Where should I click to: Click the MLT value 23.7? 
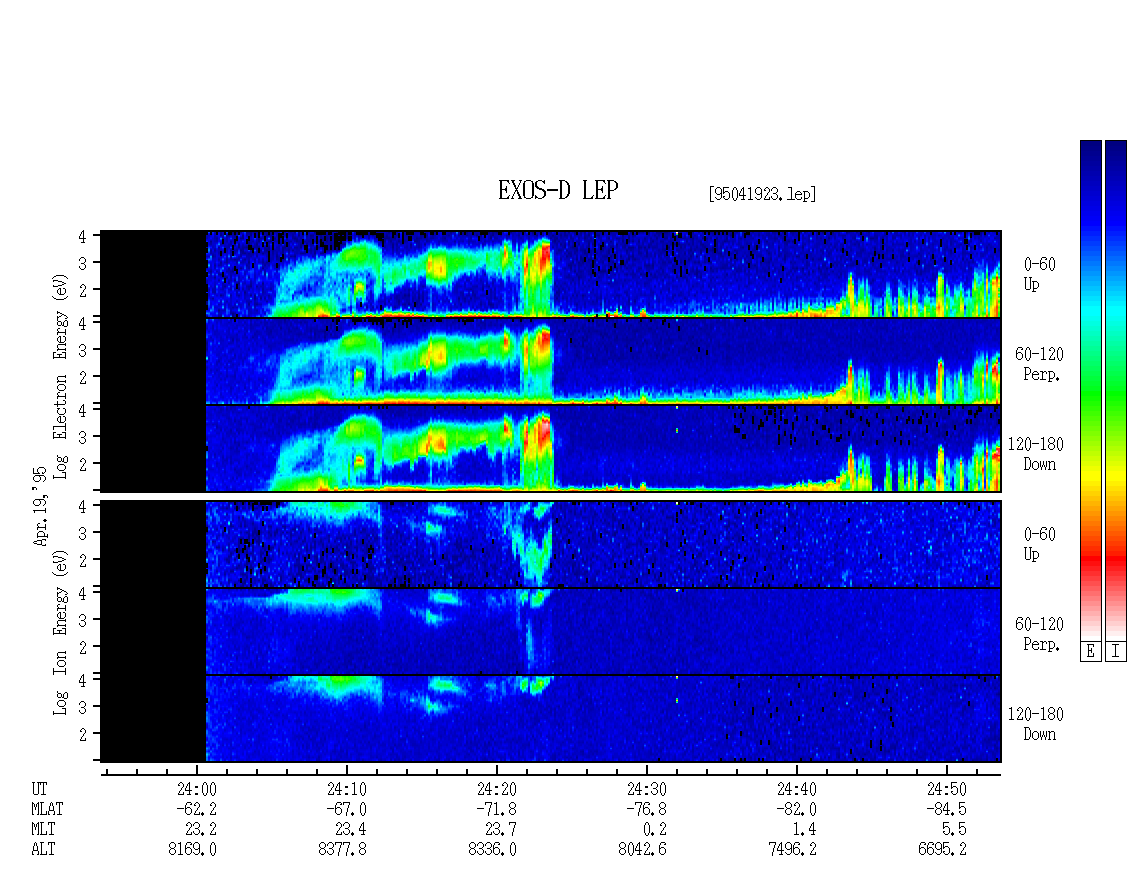point(500,830)
